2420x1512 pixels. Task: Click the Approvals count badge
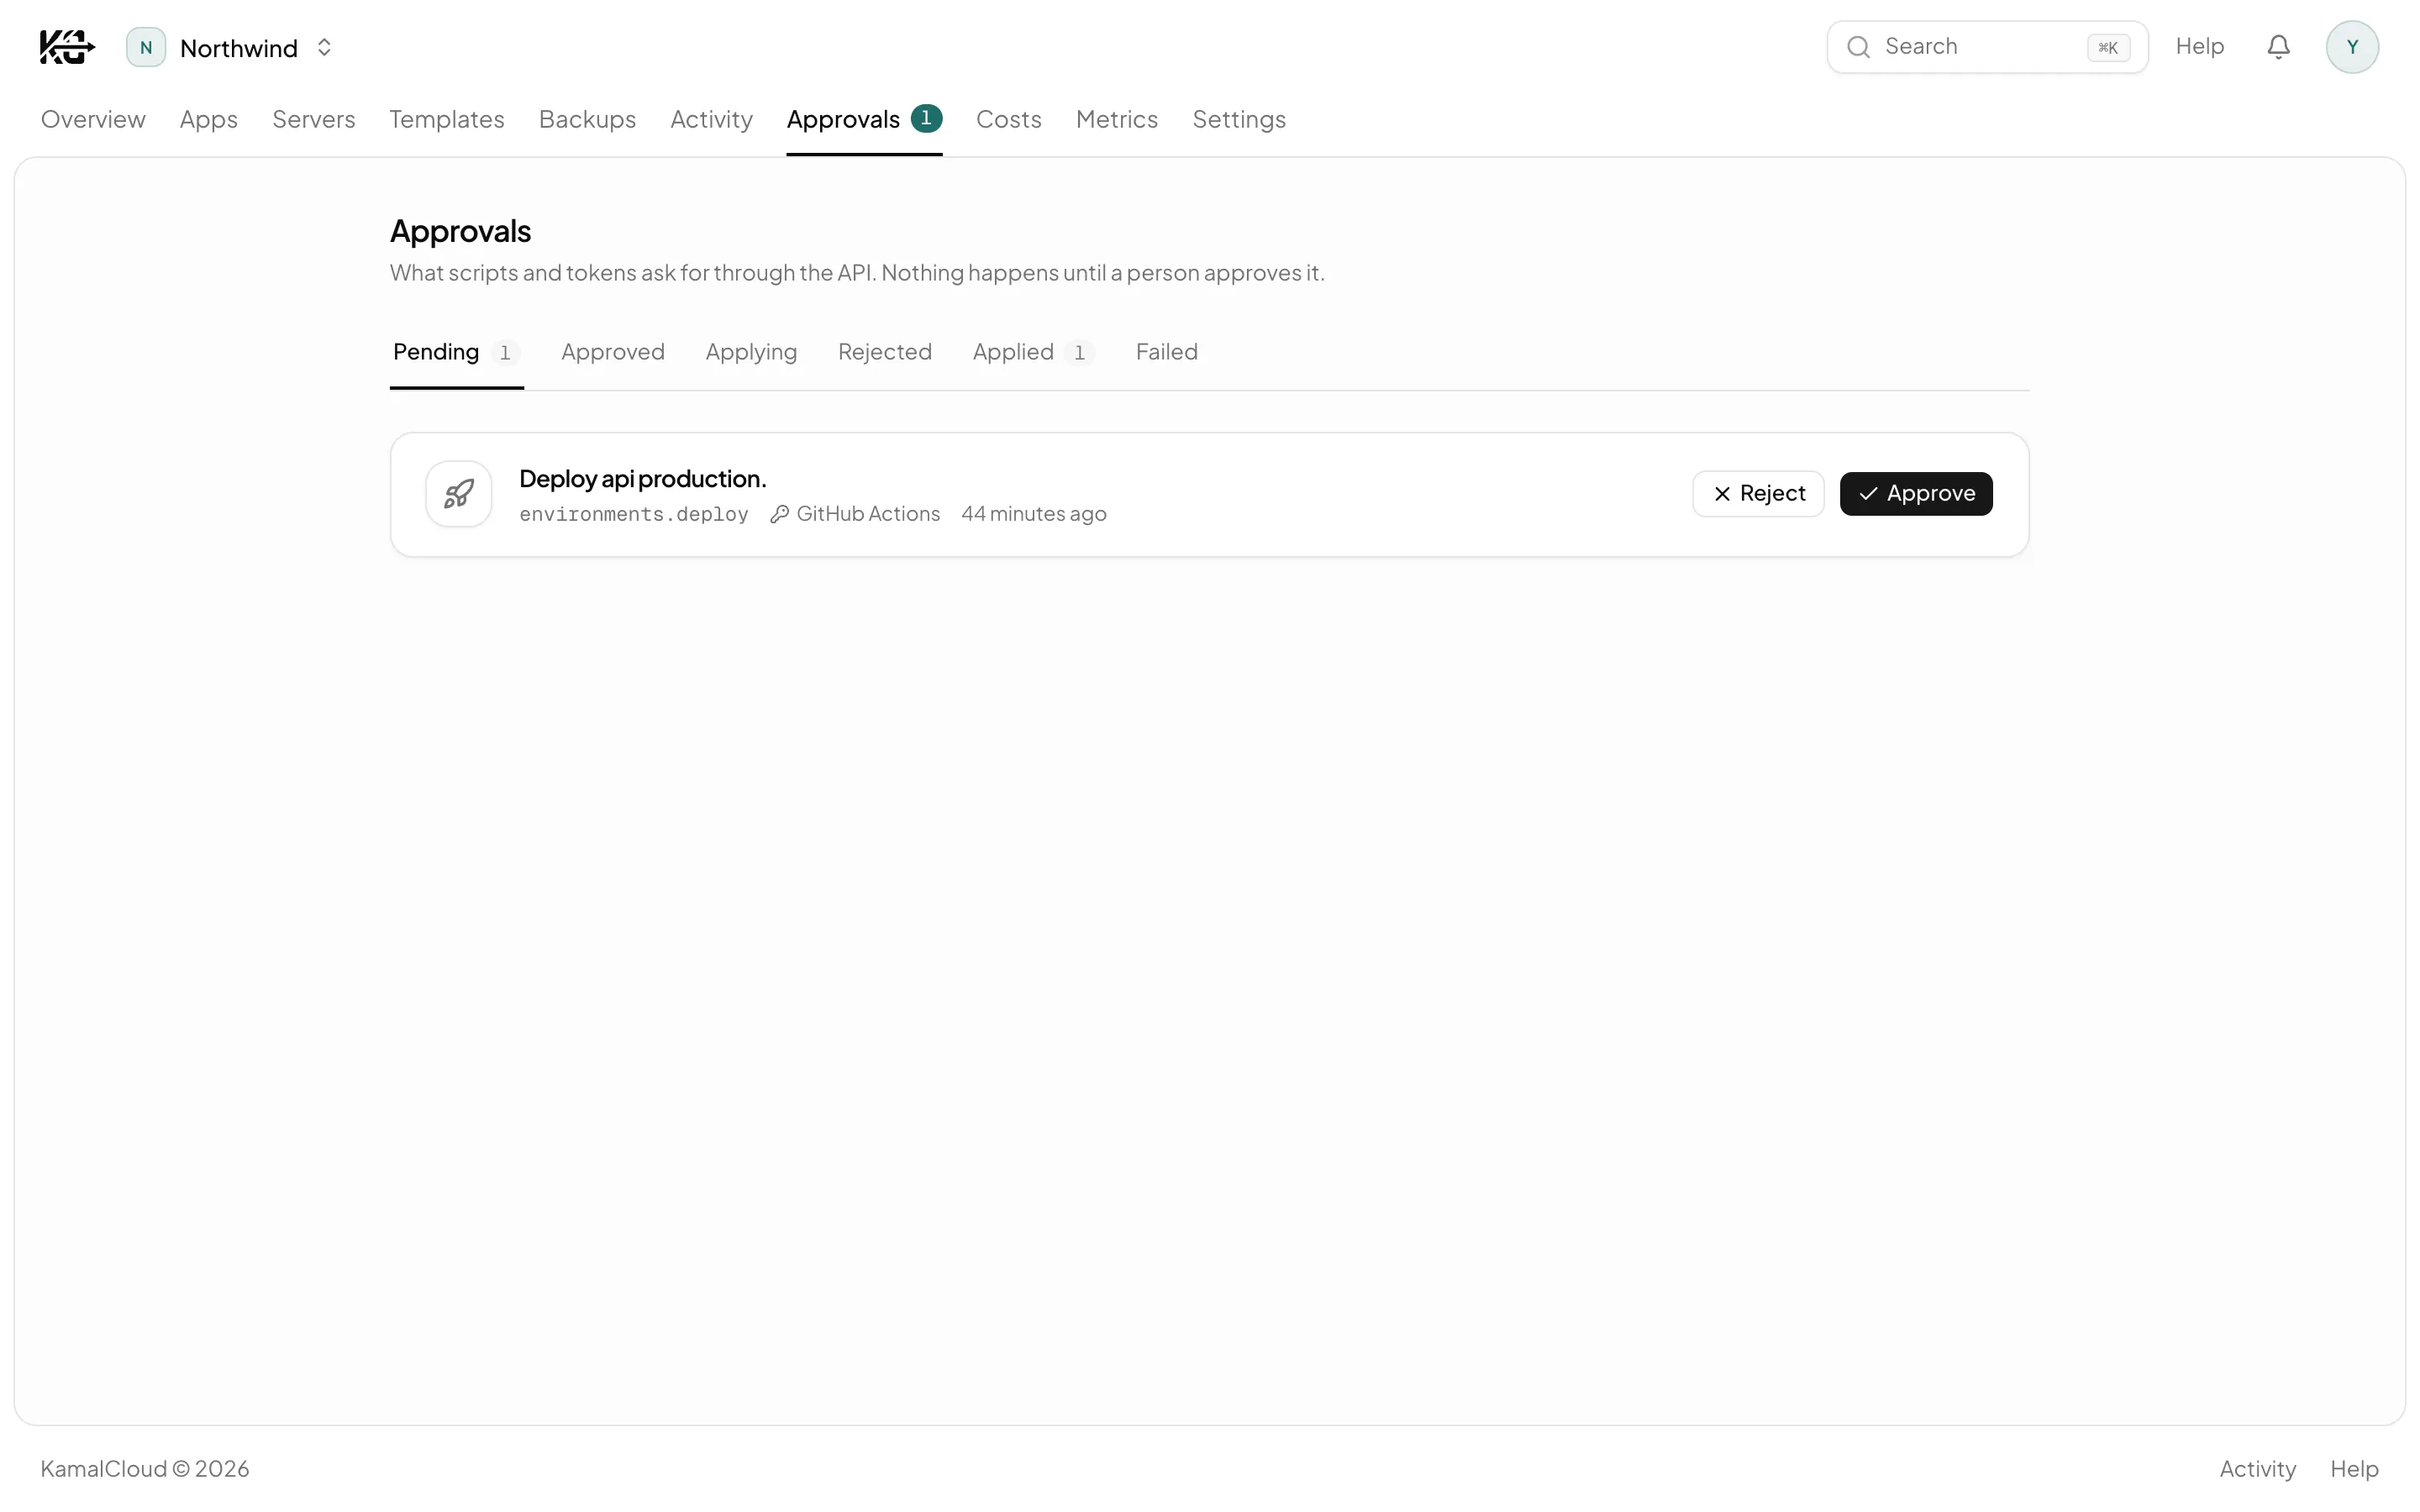tap(926, 118)
